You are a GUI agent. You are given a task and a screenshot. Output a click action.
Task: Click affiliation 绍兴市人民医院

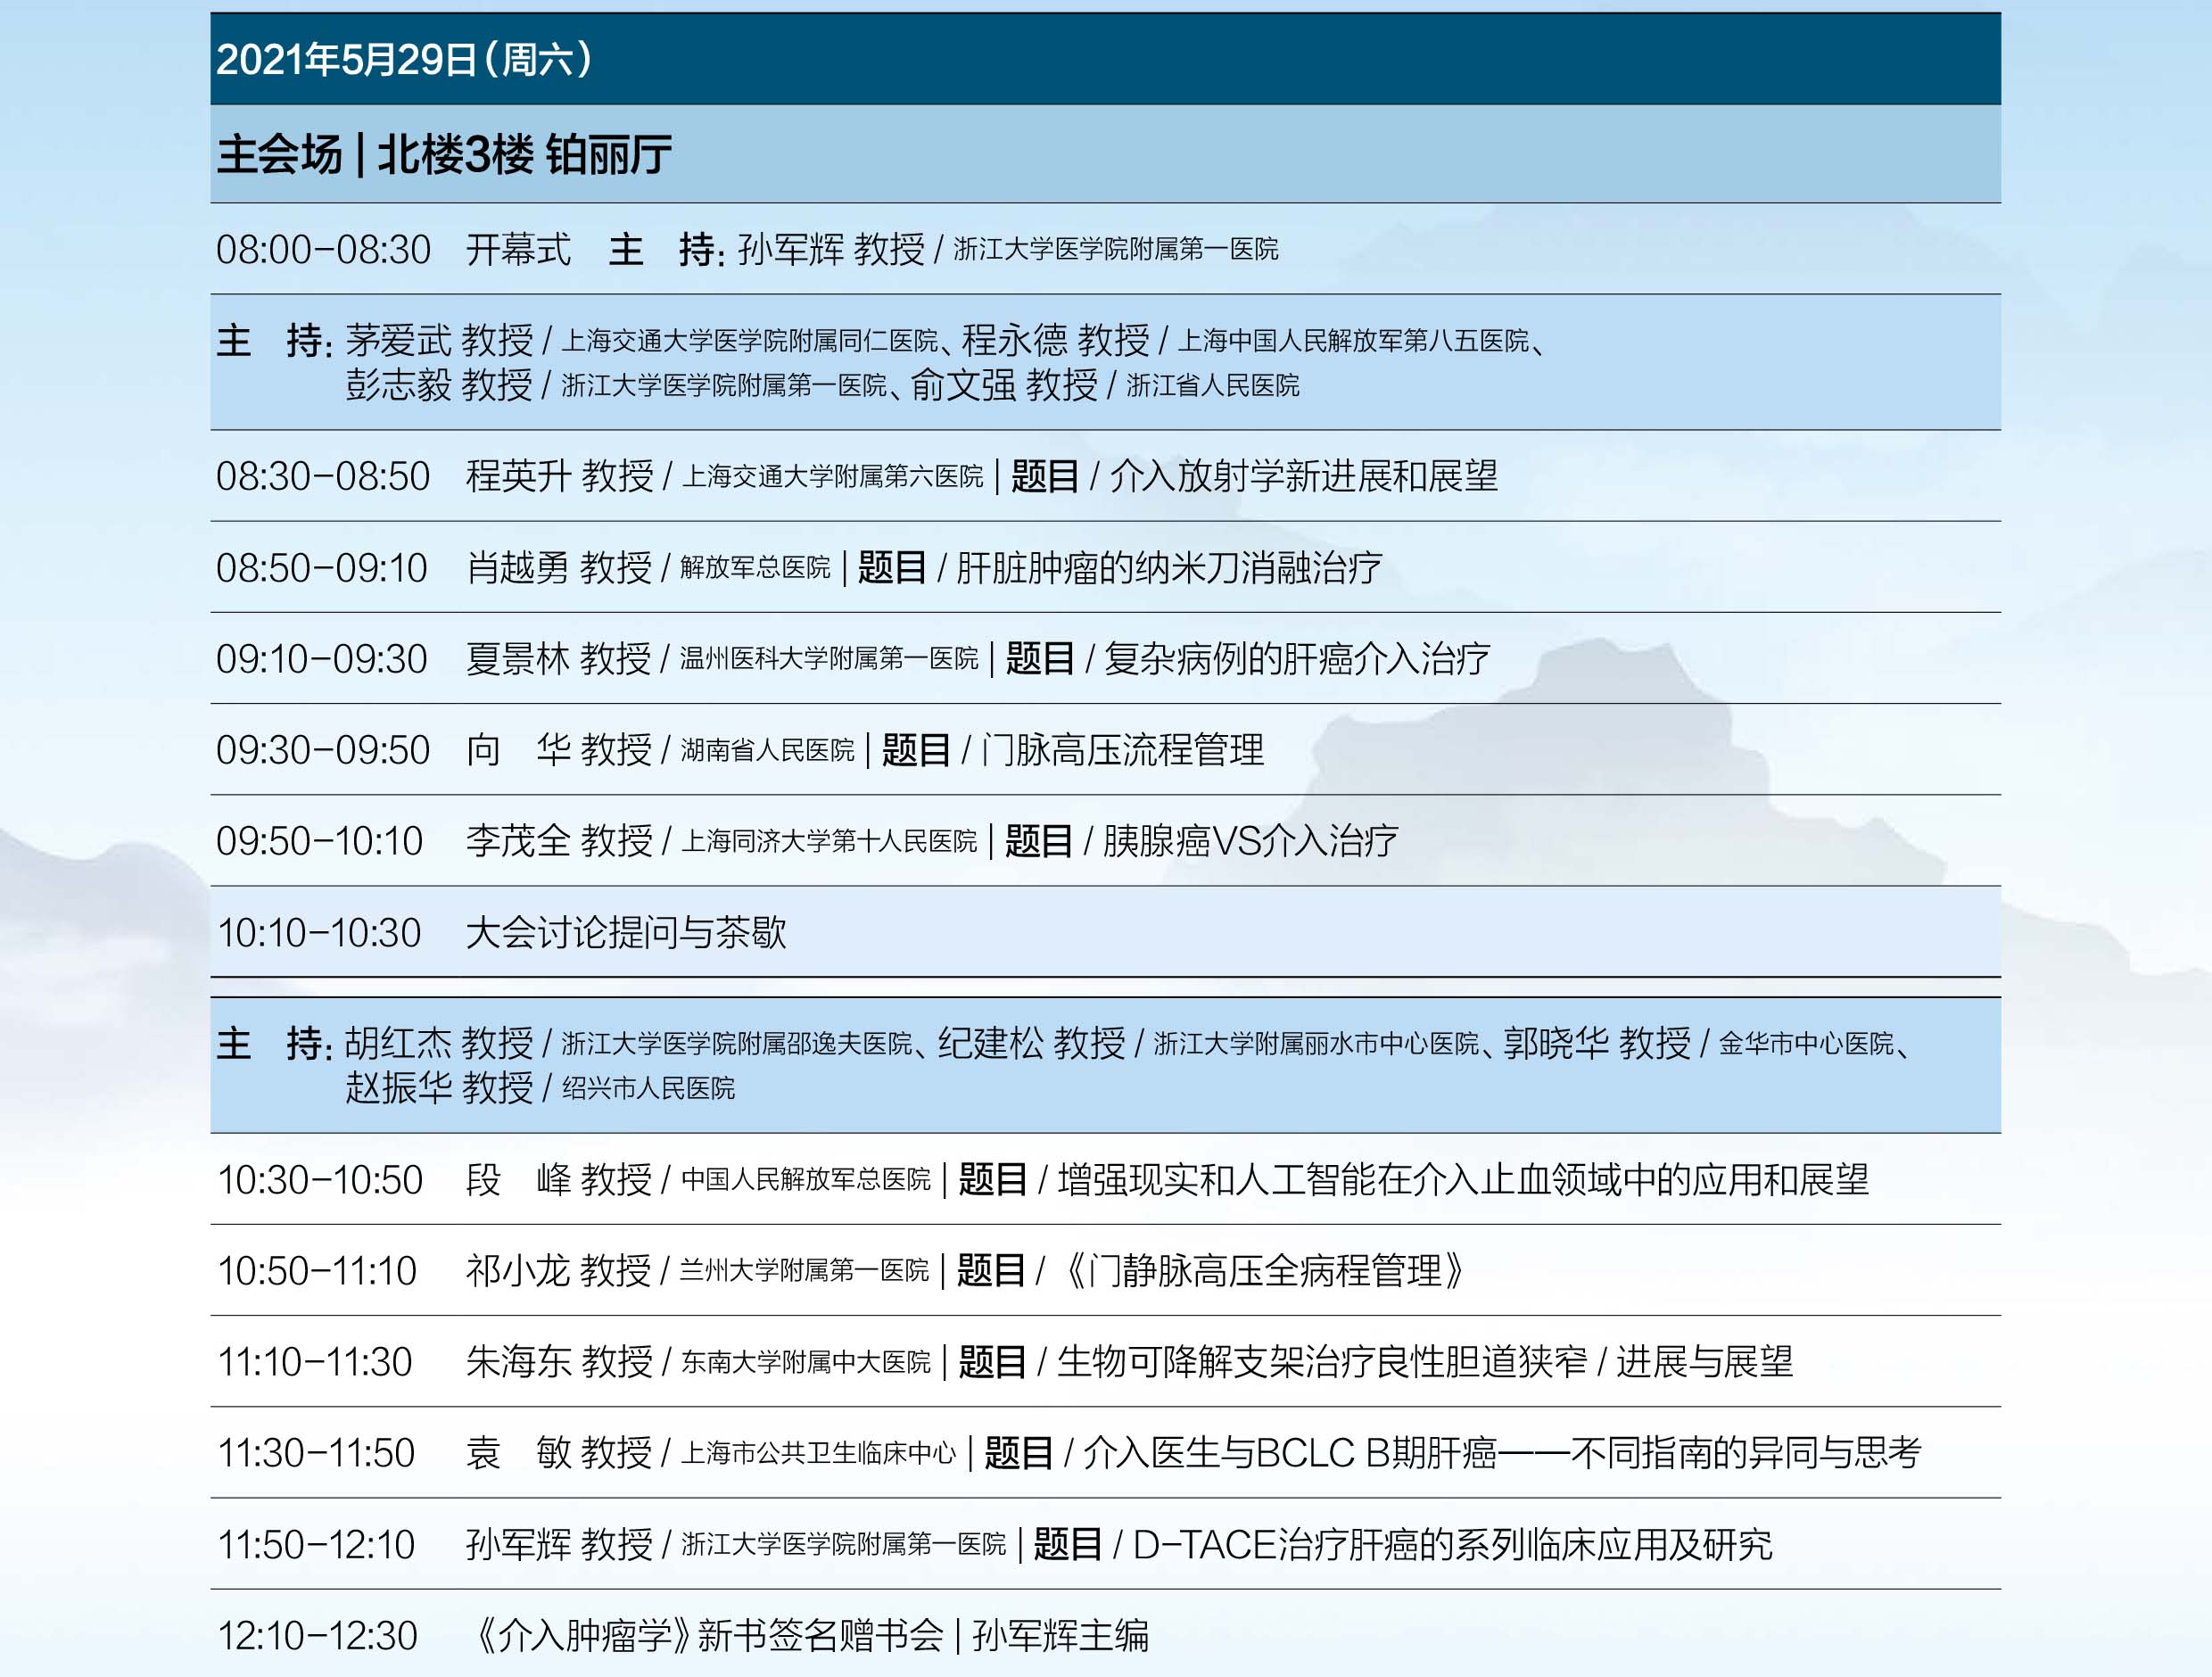pos(648,1089)
